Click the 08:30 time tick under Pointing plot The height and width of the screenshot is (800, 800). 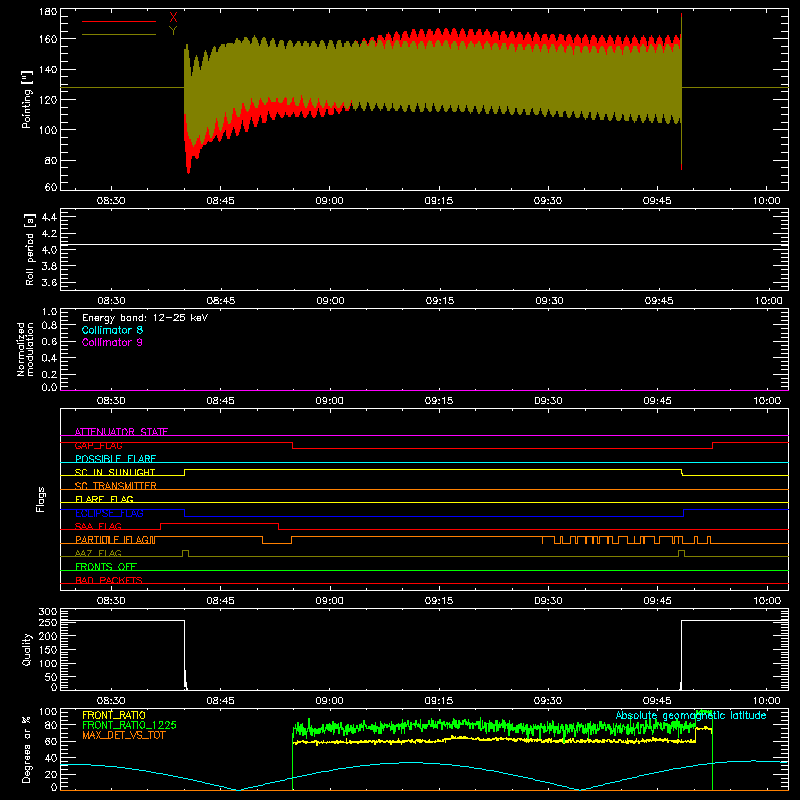pyautogui.click(x=111, y=201)
